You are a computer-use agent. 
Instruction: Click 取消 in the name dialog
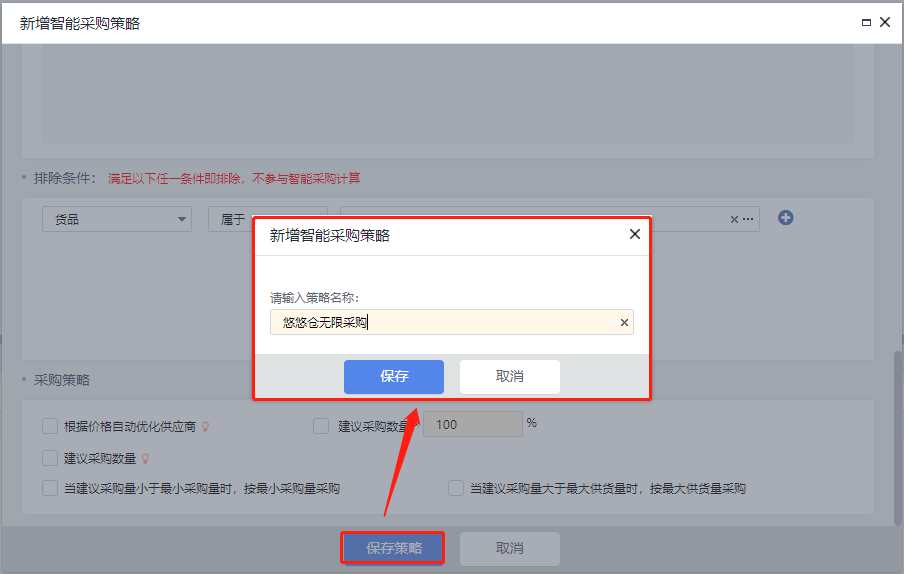pyautogui.click(x=509, y=377)
